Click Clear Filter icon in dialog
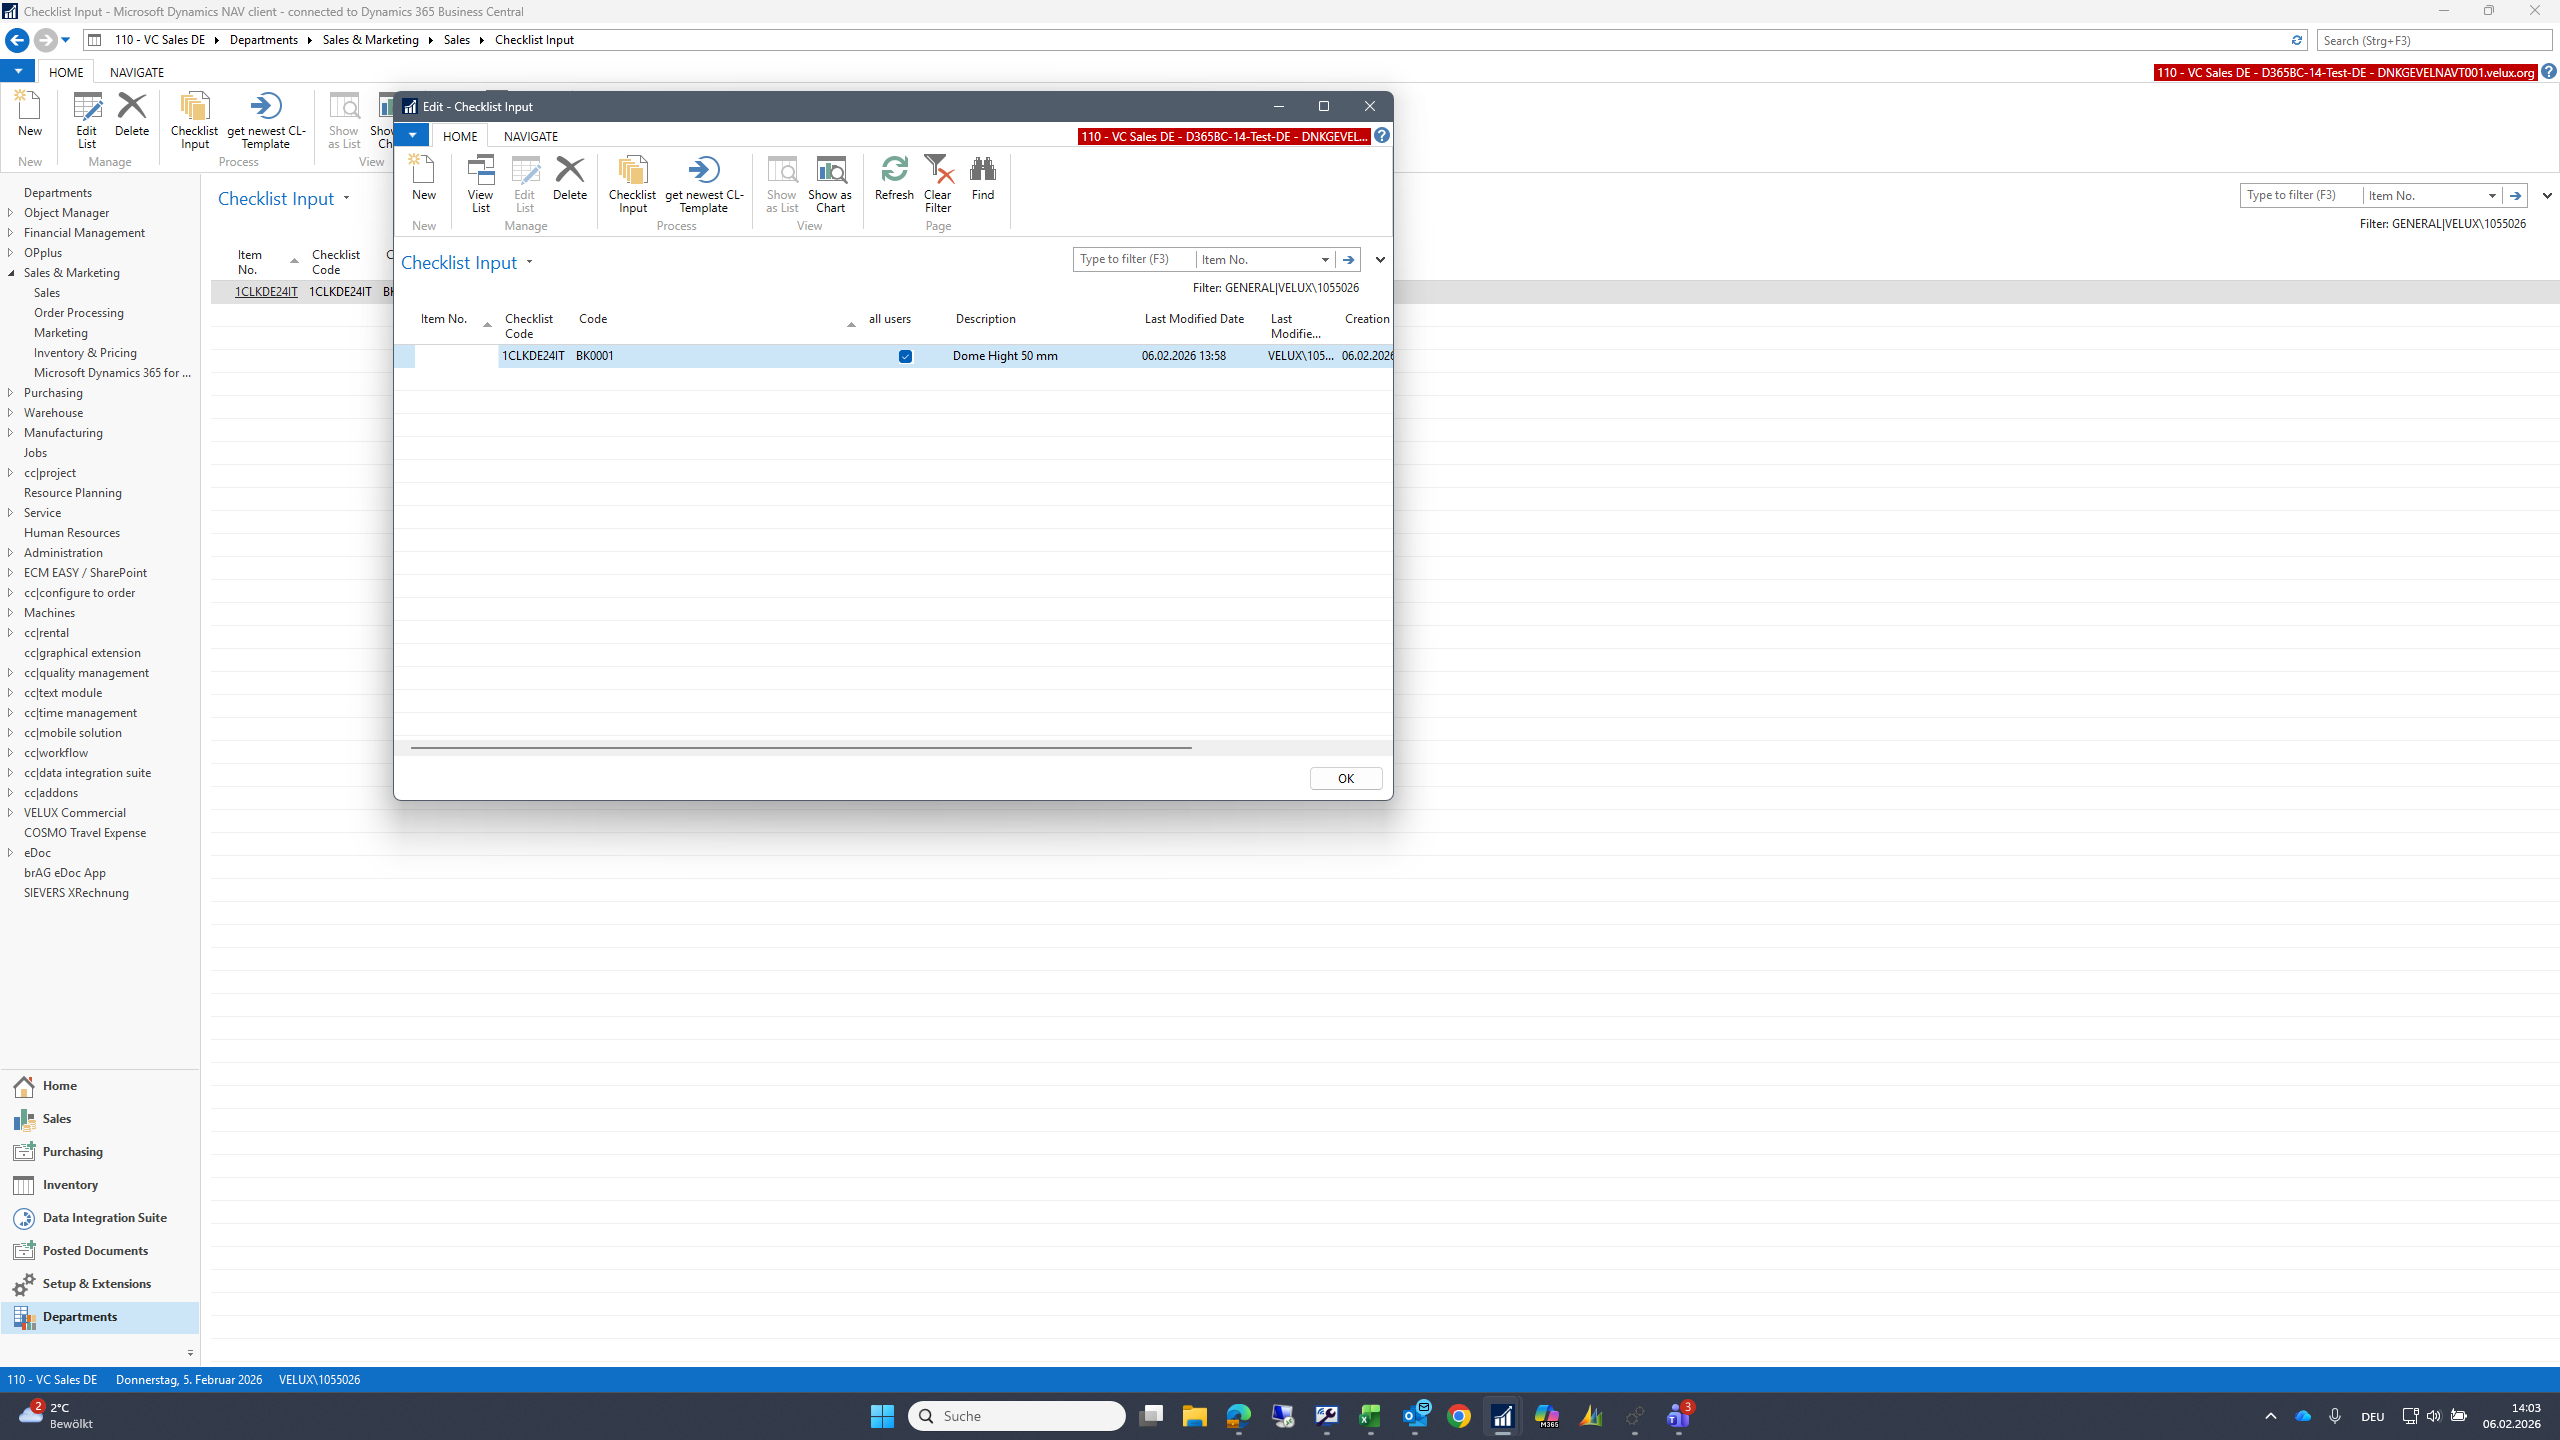The width and height of the screenshot is (2560, 1440). 937,185
